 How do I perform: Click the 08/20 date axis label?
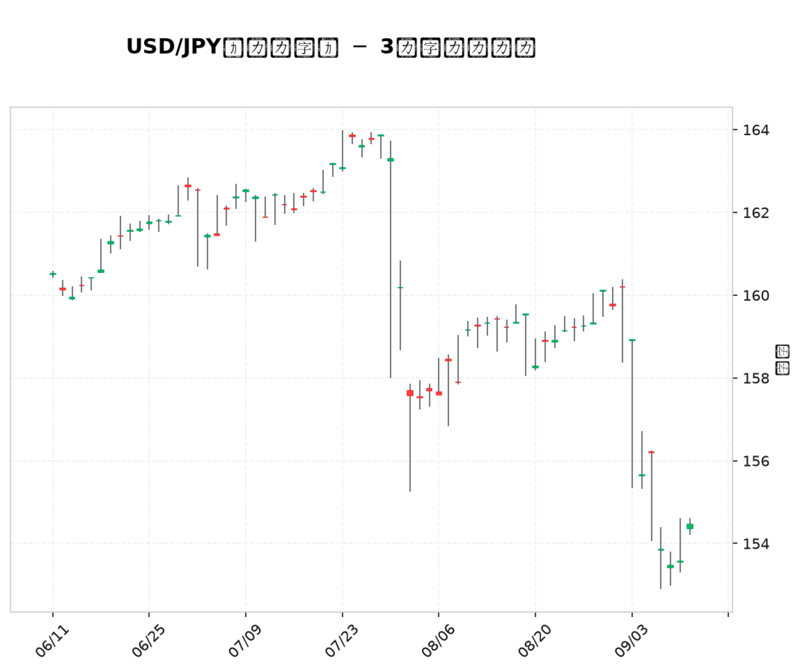[x=534, y=640]
